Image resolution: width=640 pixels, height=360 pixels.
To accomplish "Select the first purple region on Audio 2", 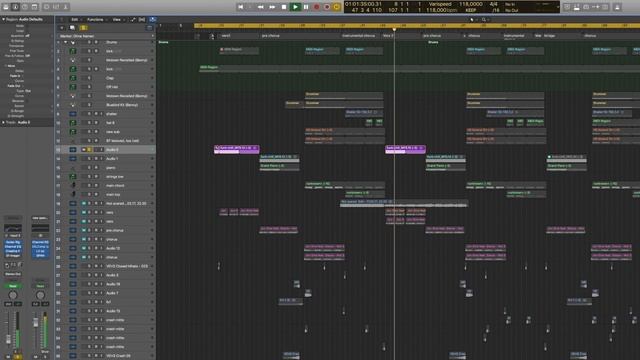I will (237, 150).
